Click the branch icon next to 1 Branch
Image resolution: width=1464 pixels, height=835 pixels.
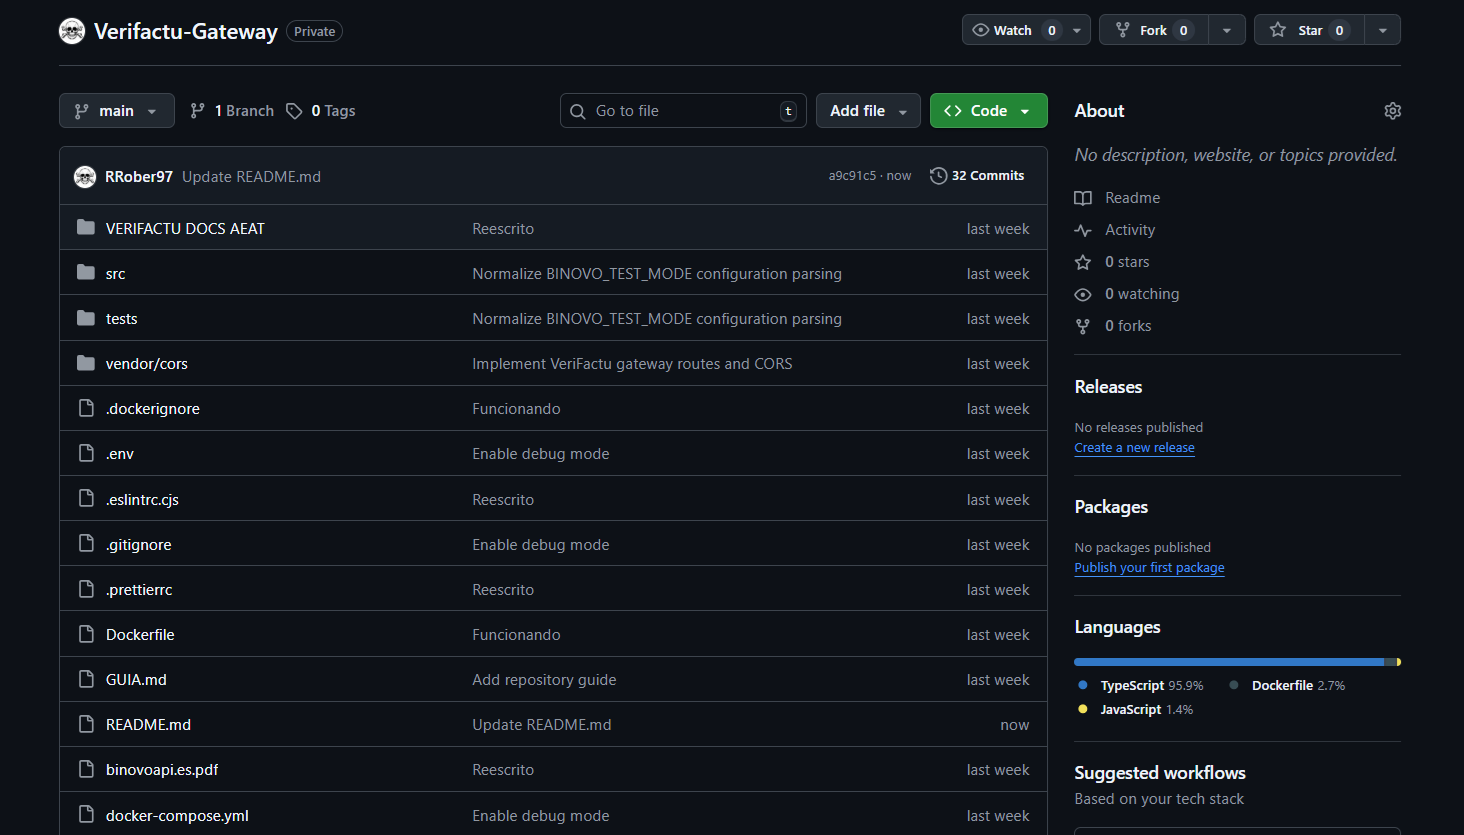[196, 110]
